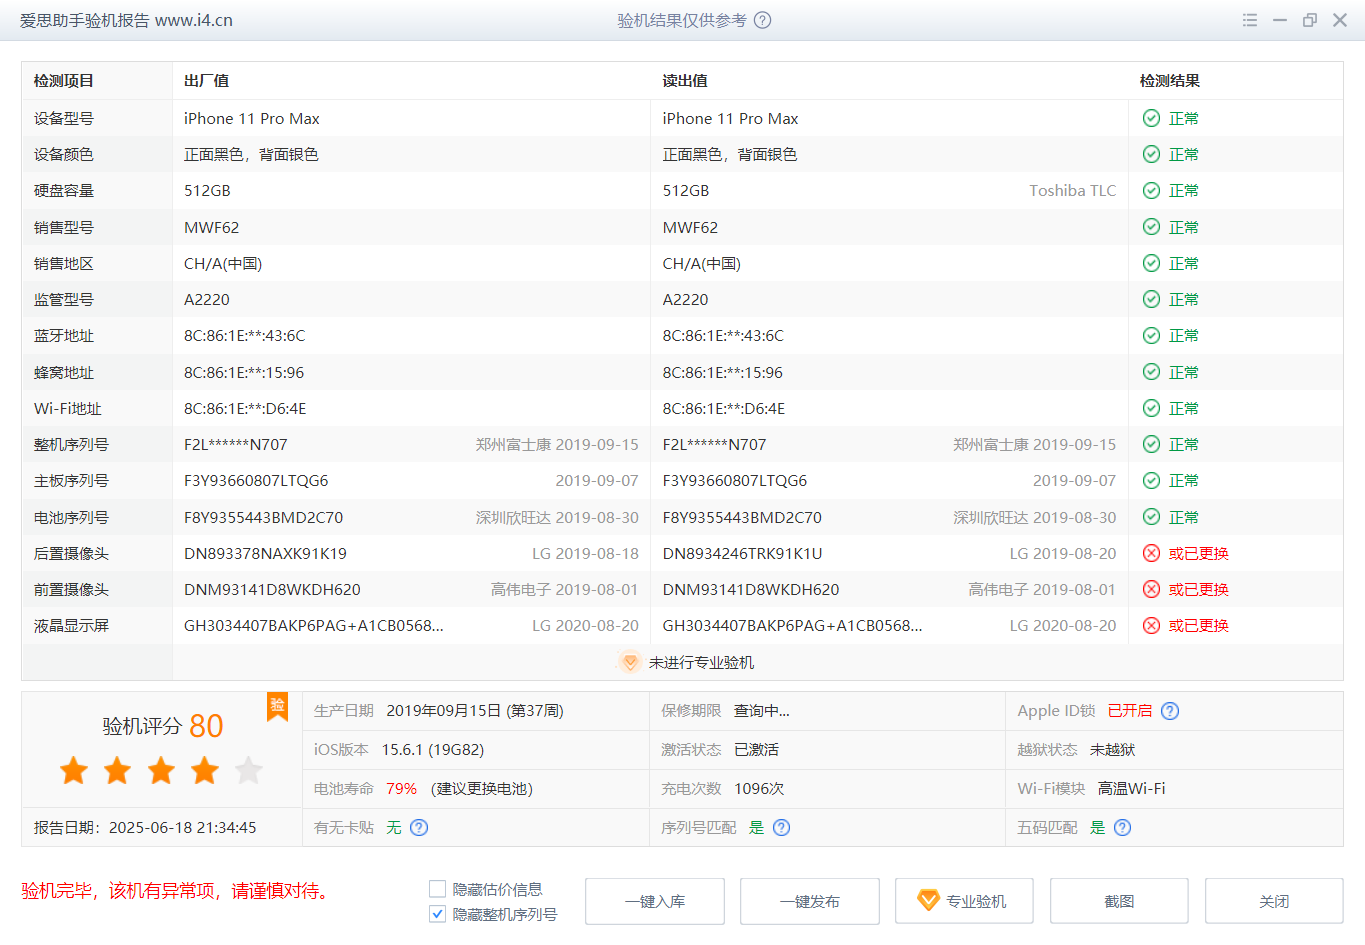
Task: Click the 或已更换 result in 液晶显示屏 row
Action: pyautogui.click(x=1198, y=625)
